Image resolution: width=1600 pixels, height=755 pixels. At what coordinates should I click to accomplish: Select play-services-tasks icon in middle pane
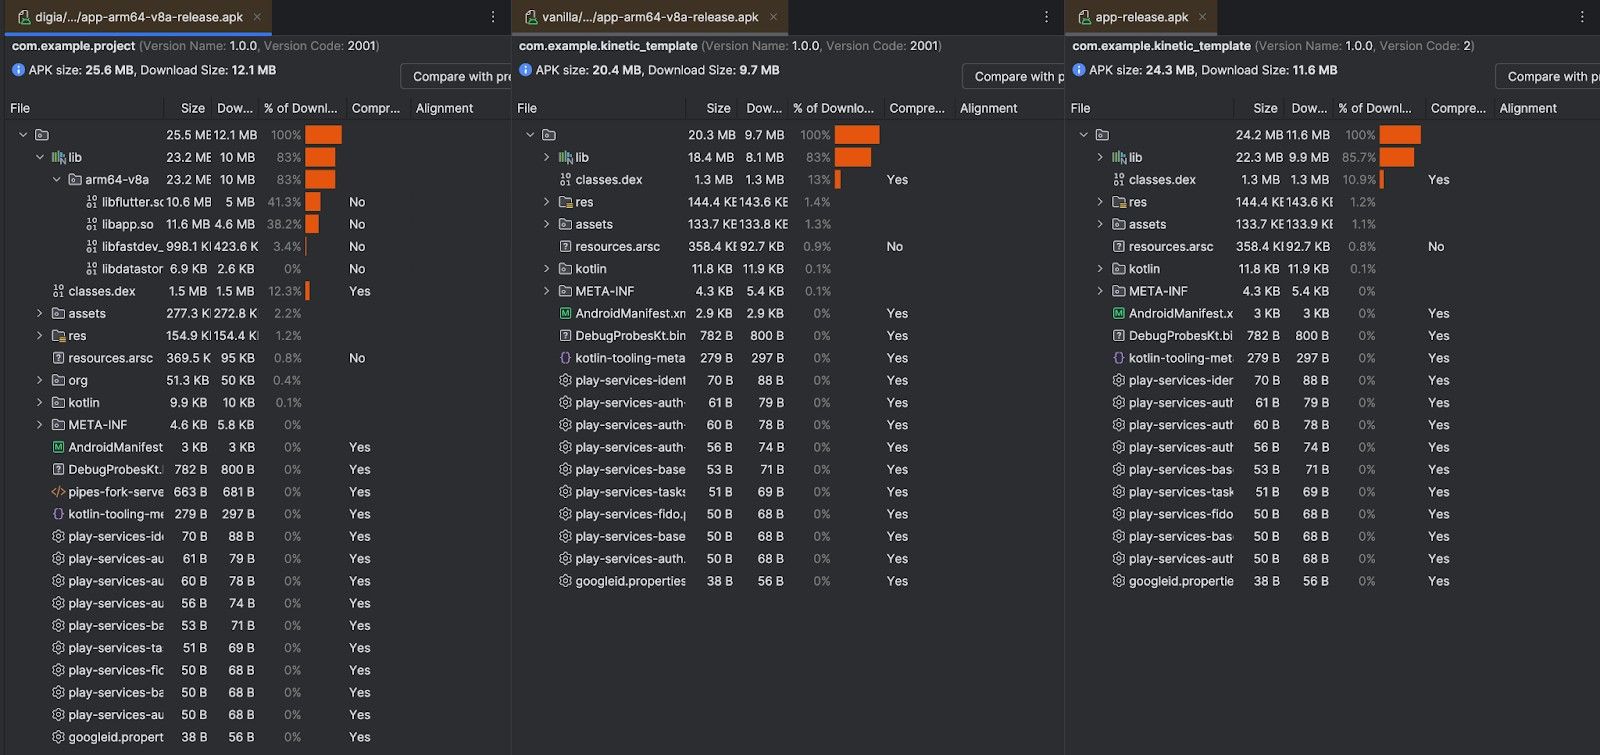coord(565,492)
